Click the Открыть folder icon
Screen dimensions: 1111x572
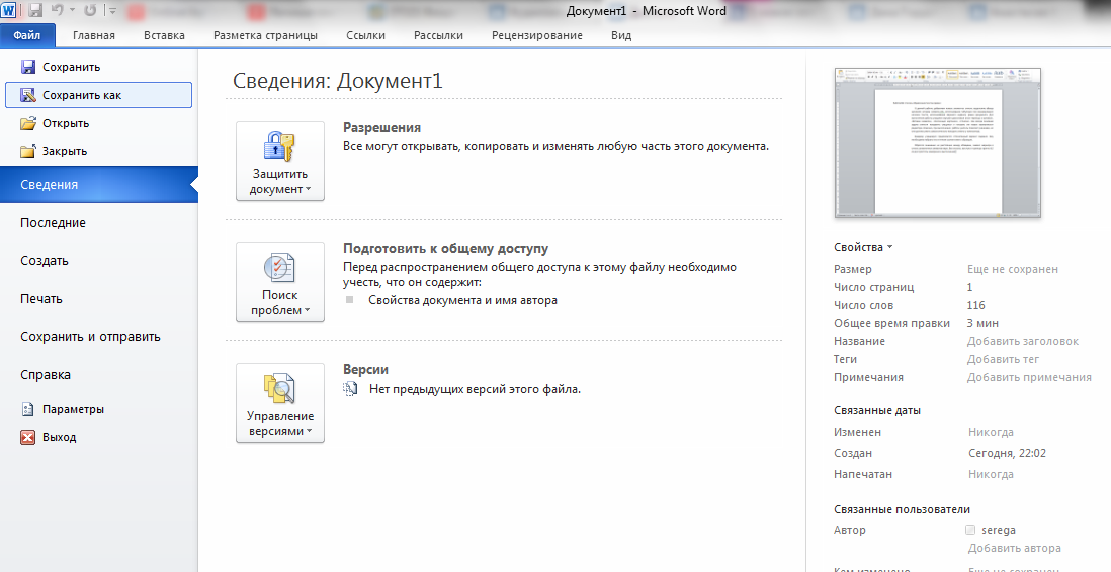pos(28,123)
